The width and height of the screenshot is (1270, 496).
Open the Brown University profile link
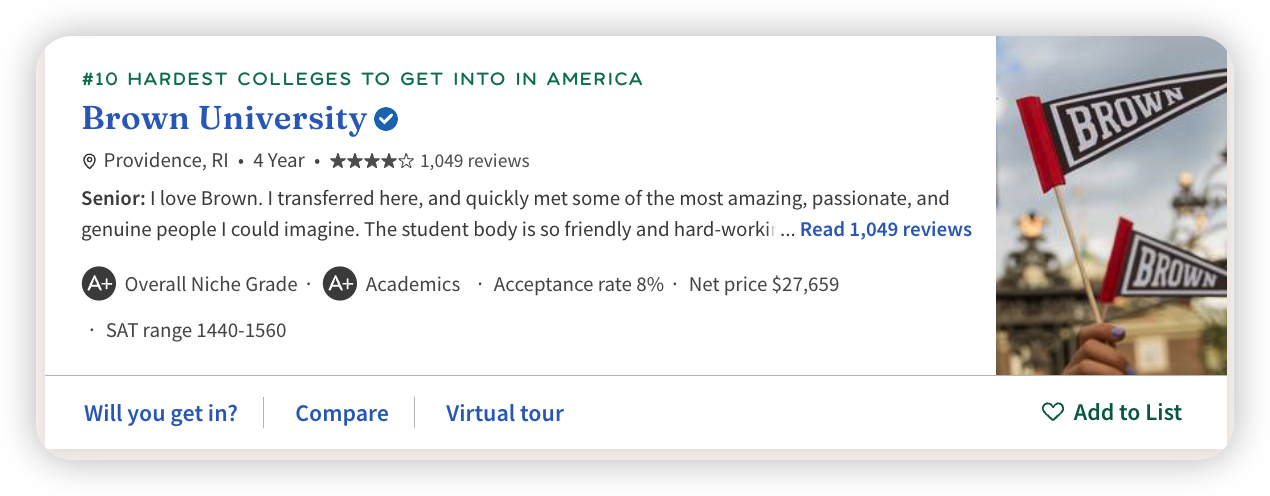[x=224, y=118]
